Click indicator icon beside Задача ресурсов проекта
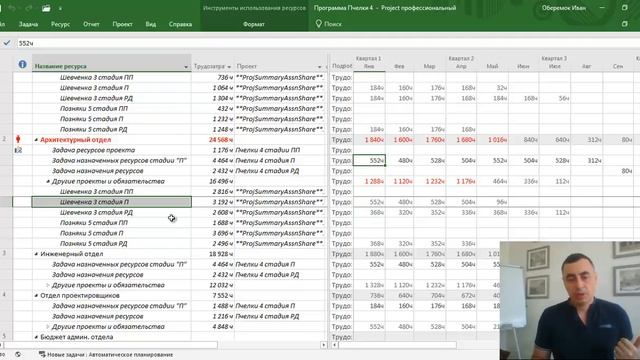The height and width of the screenshot is (360, 640). point(18,150)
